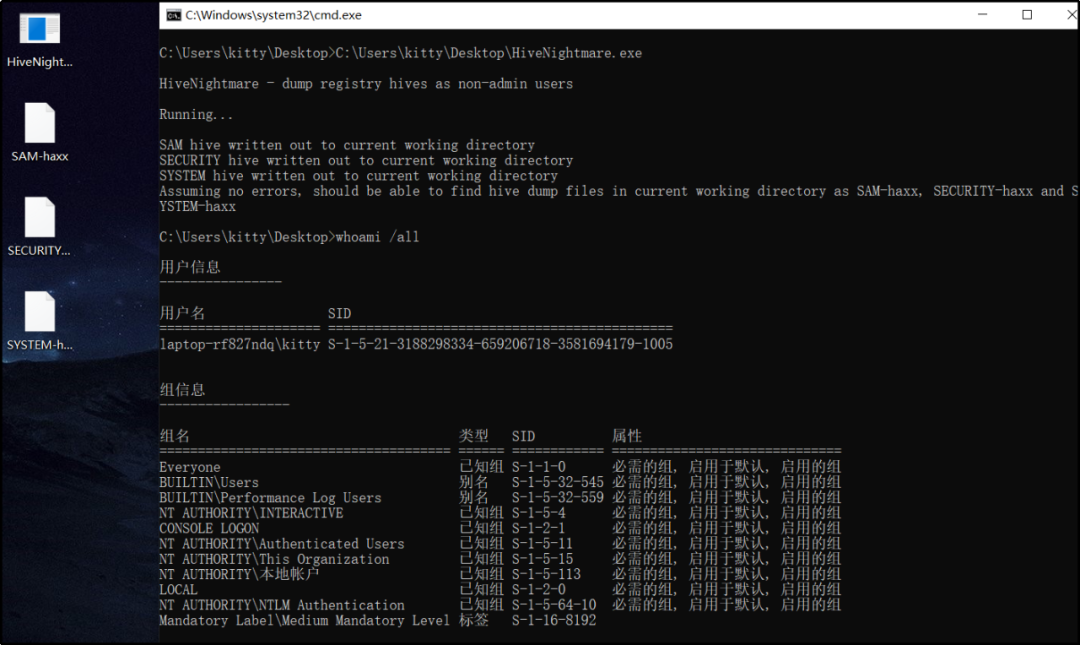The image size is (1080, 645).
Task: Click the 'SAM hive written out' line
Action: [x=347, y=145]
